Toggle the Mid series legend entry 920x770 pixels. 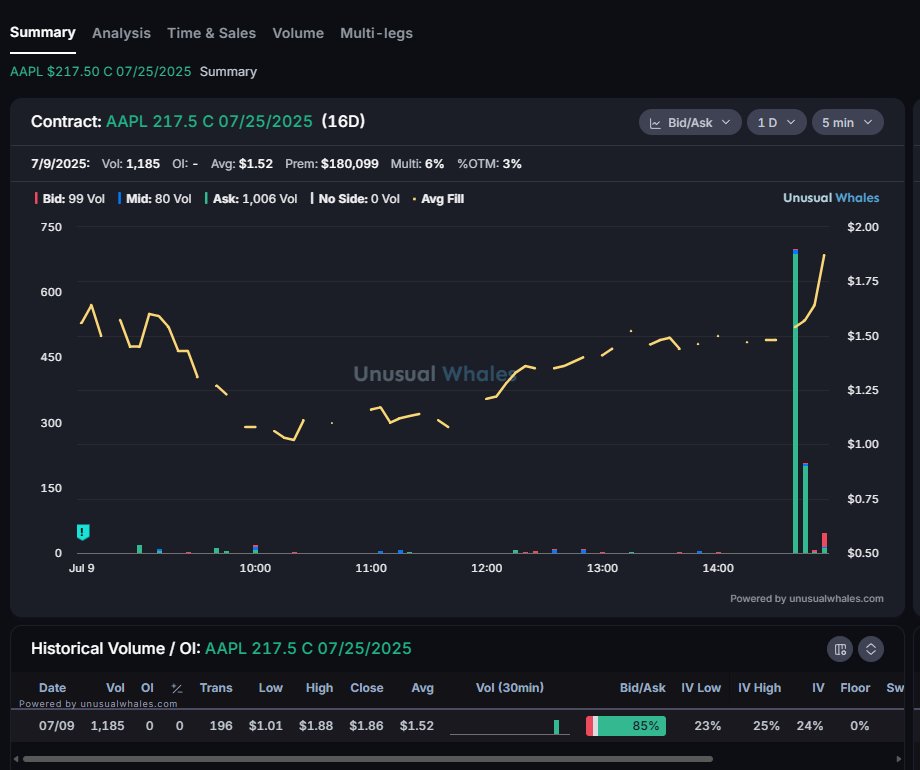155,199
